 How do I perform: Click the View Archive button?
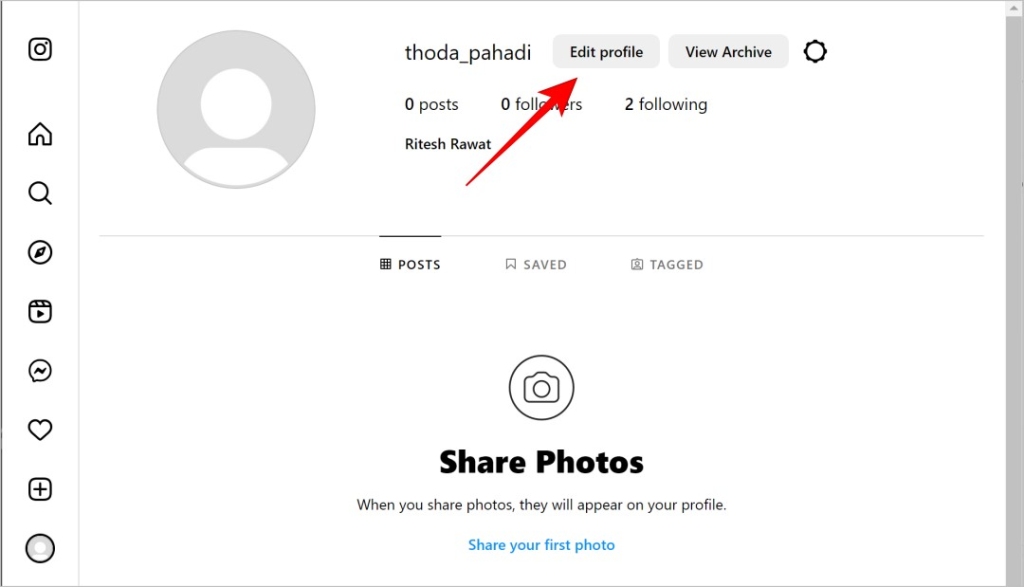click(x=728, y=52)
